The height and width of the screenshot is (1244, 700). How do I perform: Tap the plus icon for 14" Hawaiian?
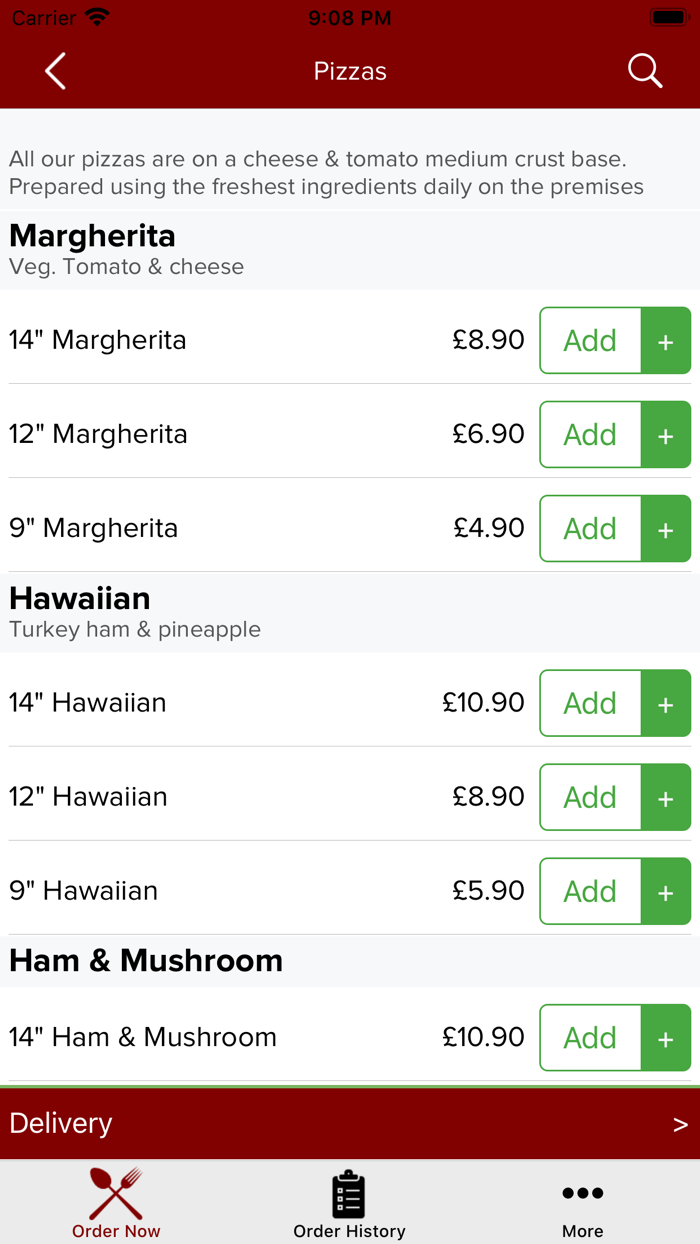[x=665, y=703]
